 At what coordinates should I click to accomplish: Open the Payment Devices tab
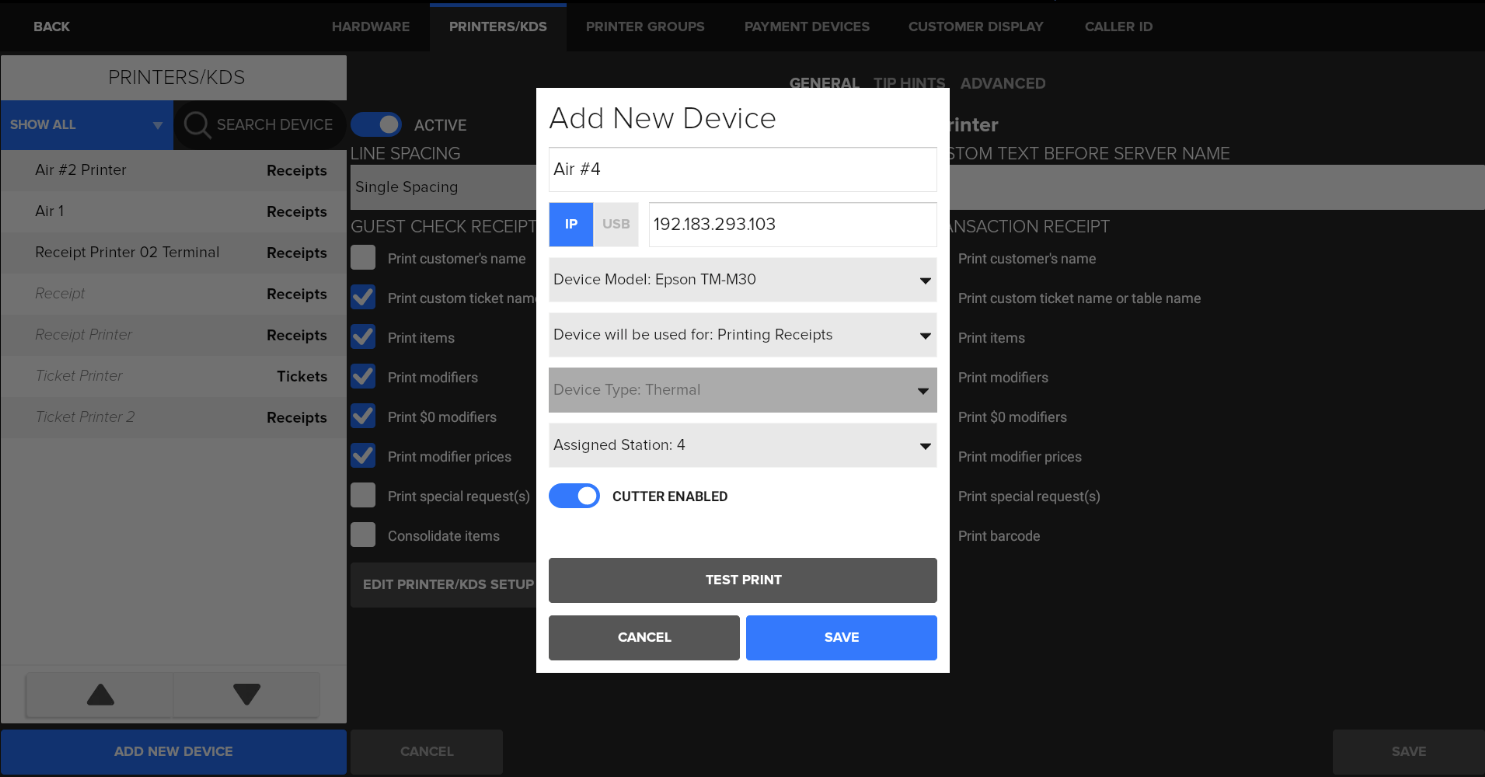coord(806,27)
